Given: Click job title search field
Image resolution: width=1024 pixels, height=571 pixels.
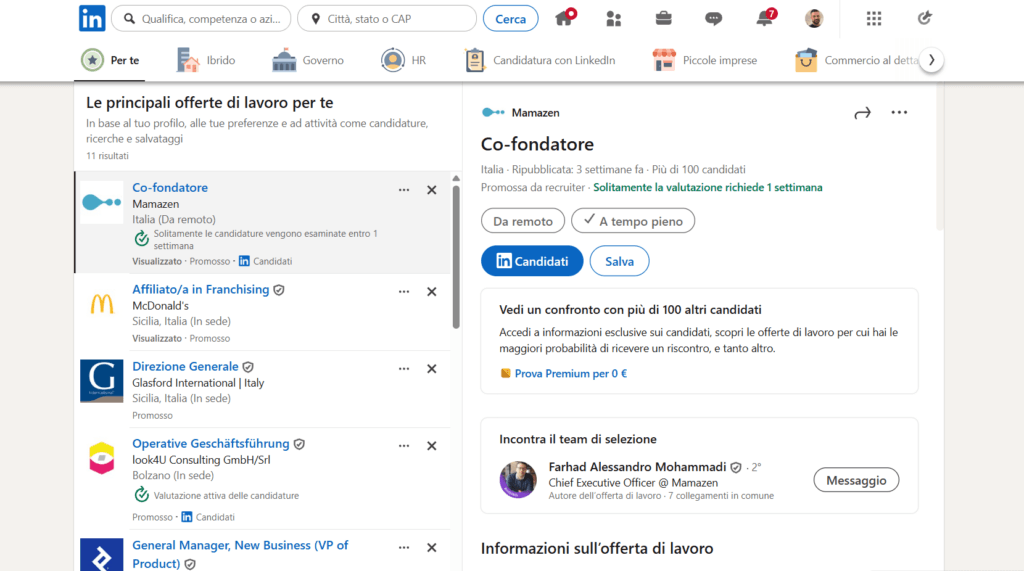Looking at the screenshot, I should (x=201, y=18).
